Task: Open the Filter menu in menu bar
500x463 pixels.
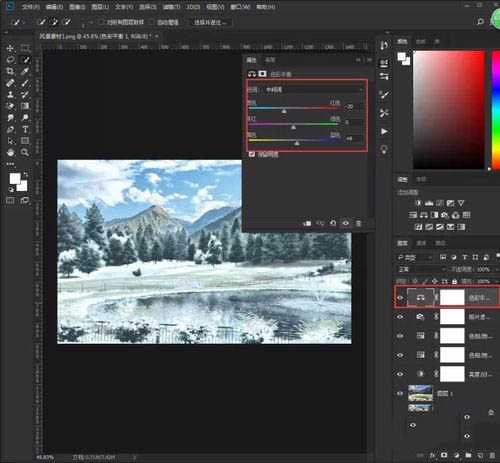Action: pyautogui.click(x=171, y=7)
